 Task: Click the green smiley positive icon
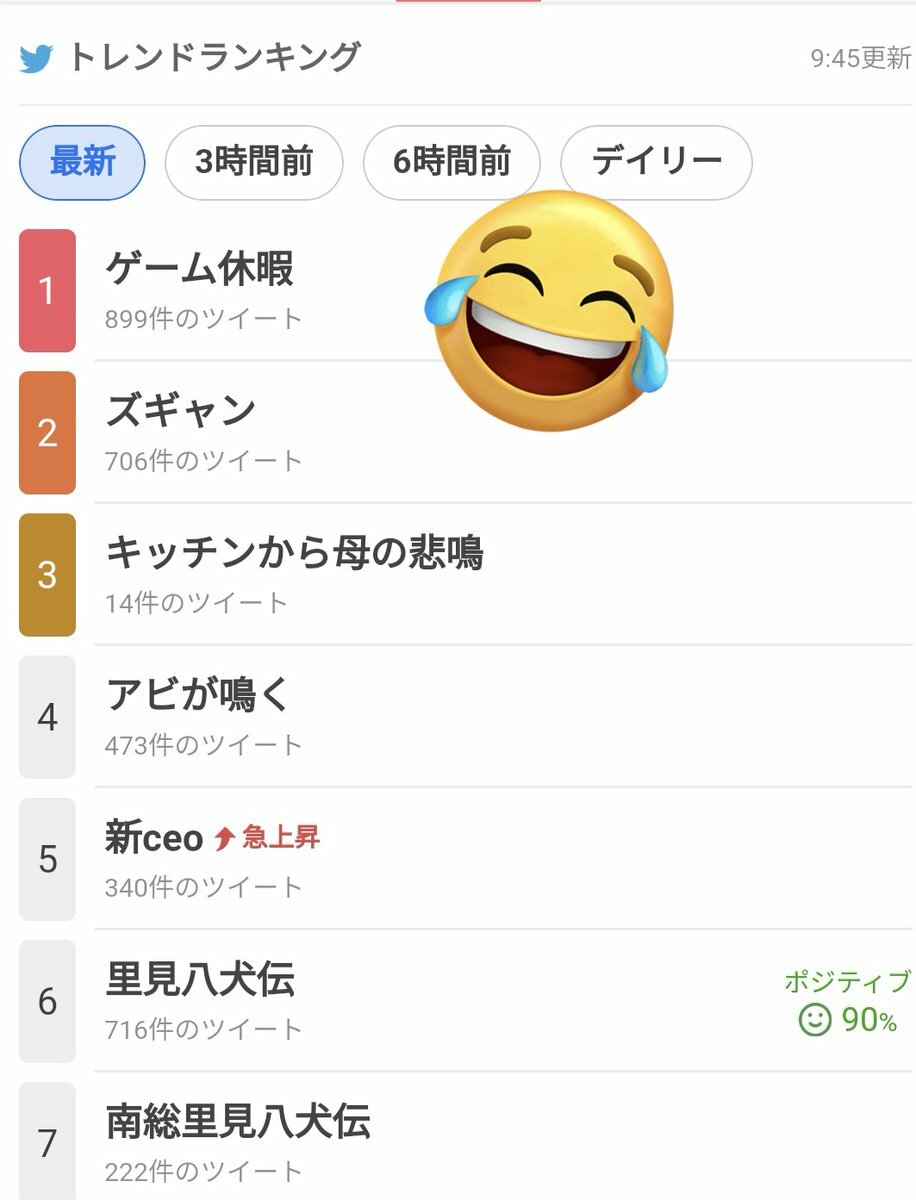pyautogui.click(x=815, y=1019)
